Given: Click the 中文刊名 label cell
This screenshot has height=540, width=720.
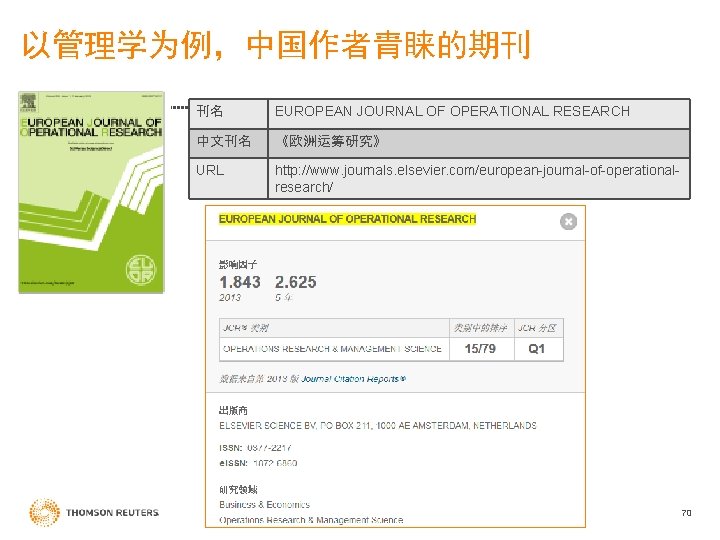Looking at the screenshot, I should point(228,143).
